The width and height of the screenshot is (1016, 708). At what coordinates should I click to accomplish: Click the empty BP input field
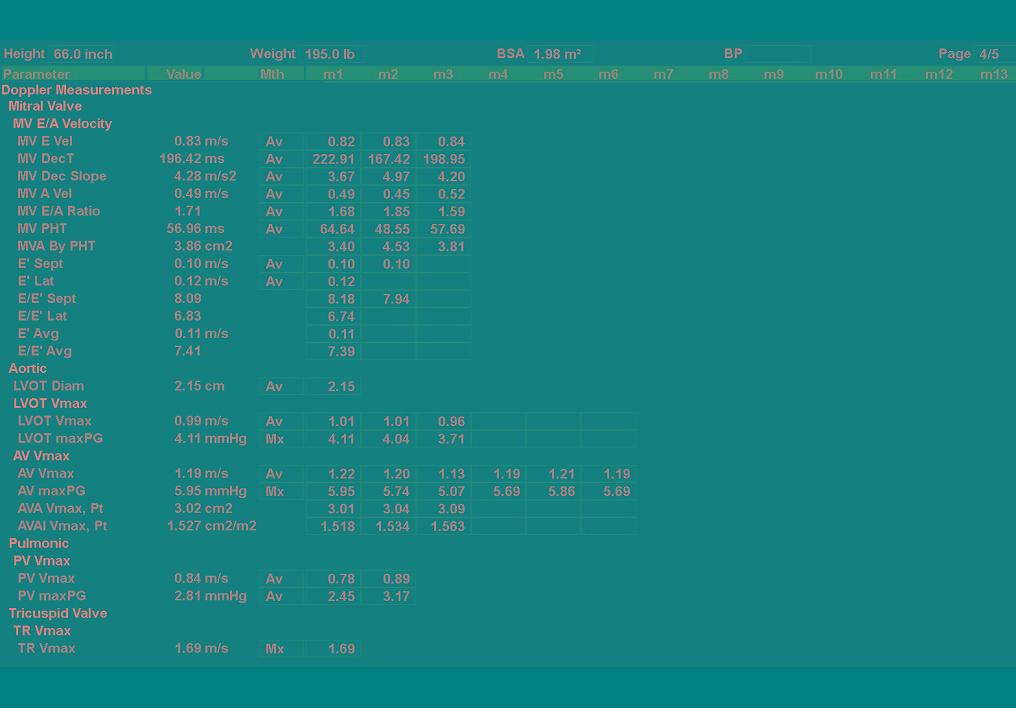(x=777, y=54)
